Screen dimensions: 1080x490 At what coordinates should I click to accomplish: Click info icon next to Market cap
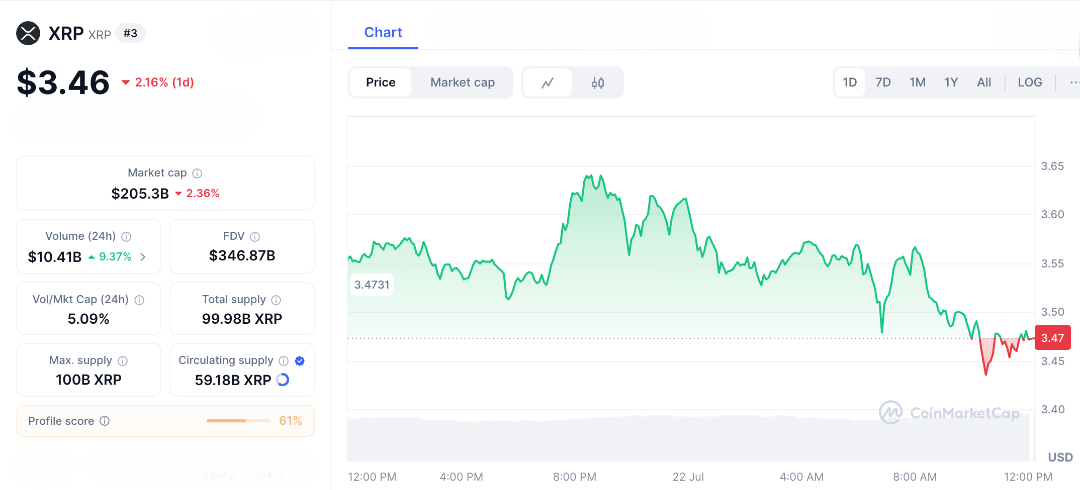click(x=197, y=173)
